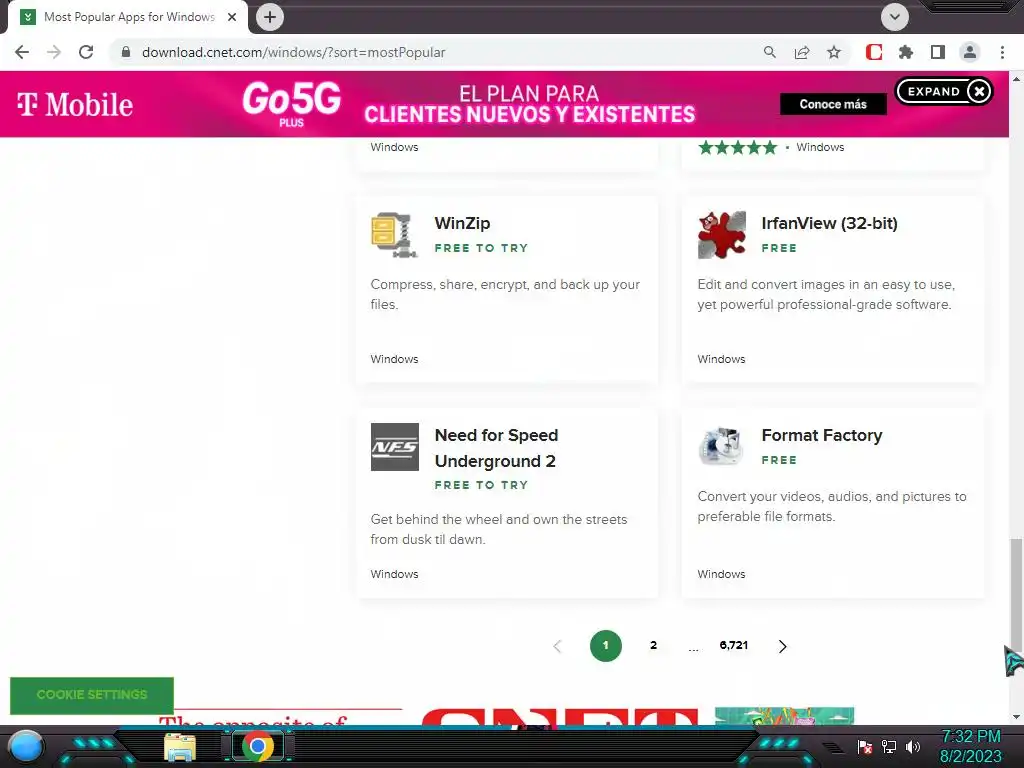The image size is (1024, 768).
Task: Open the WinZip title link
Action: [462, 223]
